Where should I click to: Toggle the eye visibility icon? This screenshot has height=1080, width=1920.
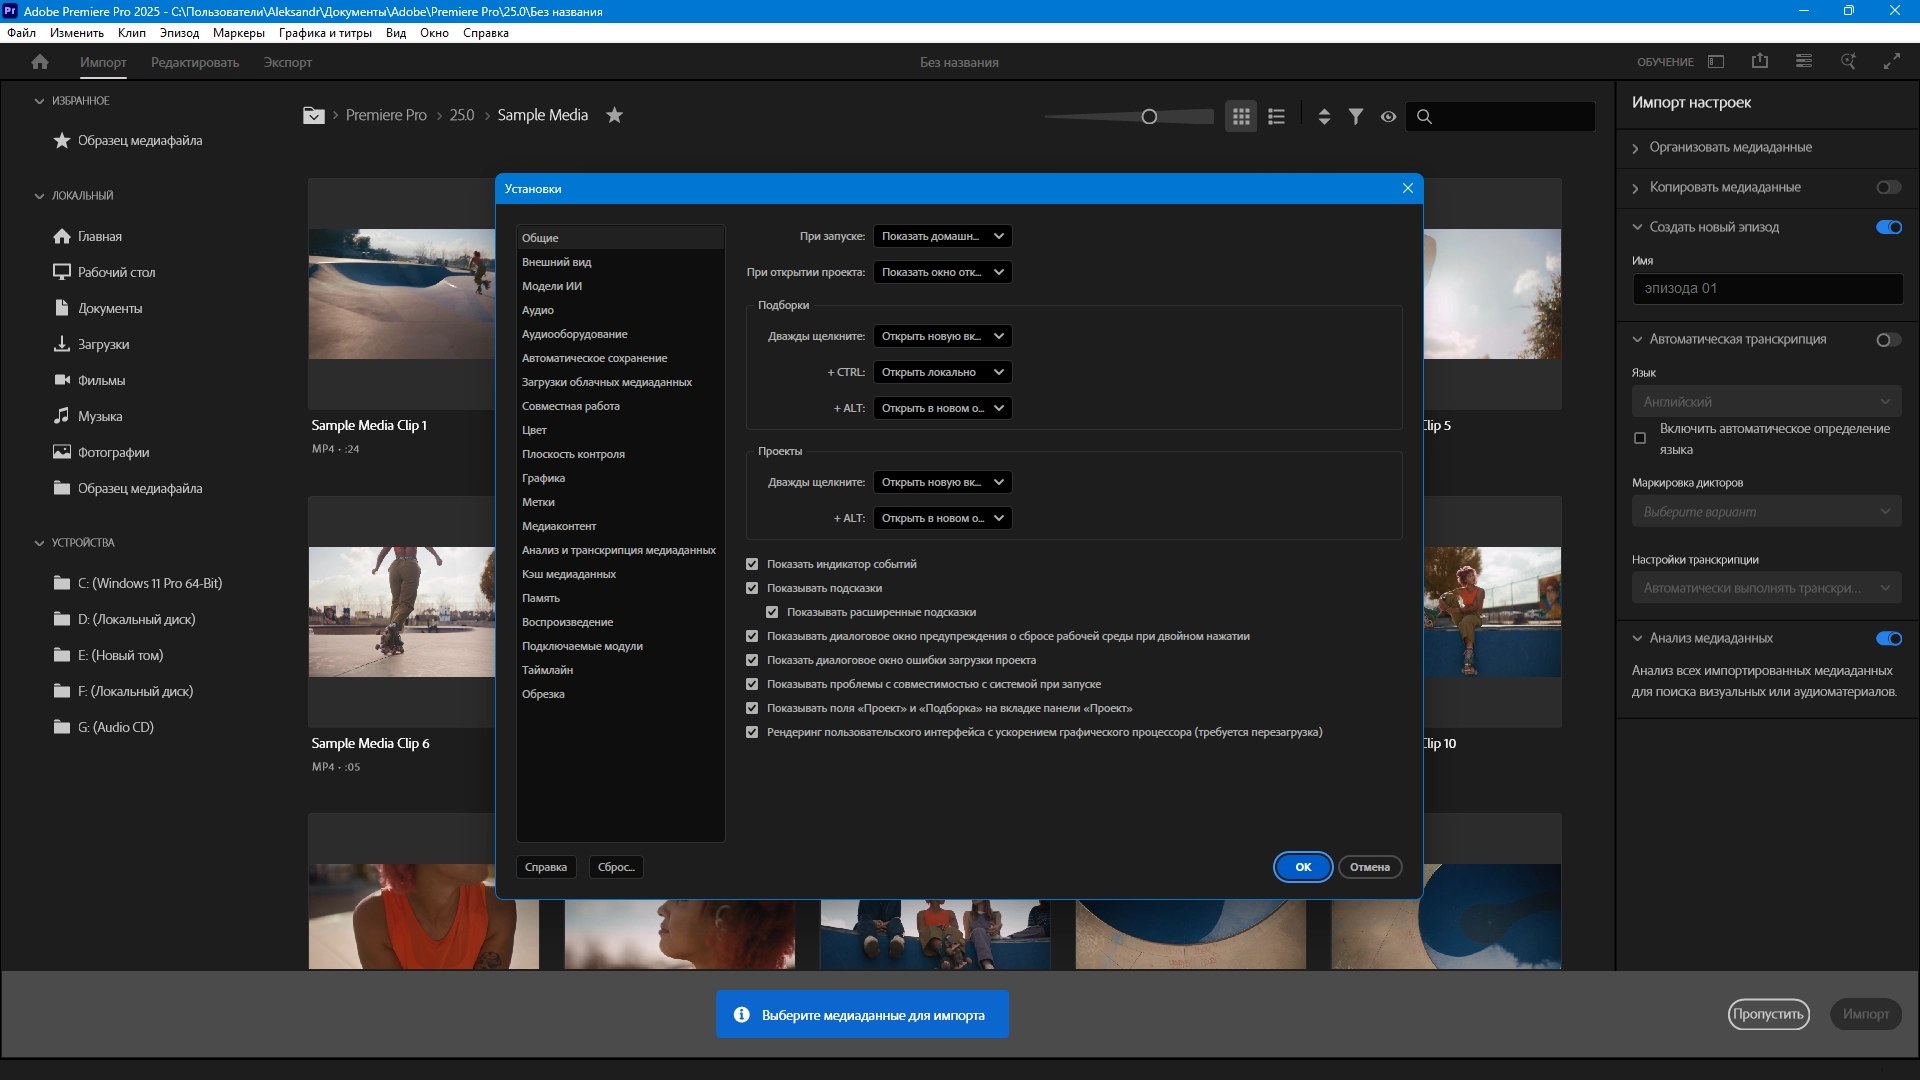point(1388,116)
